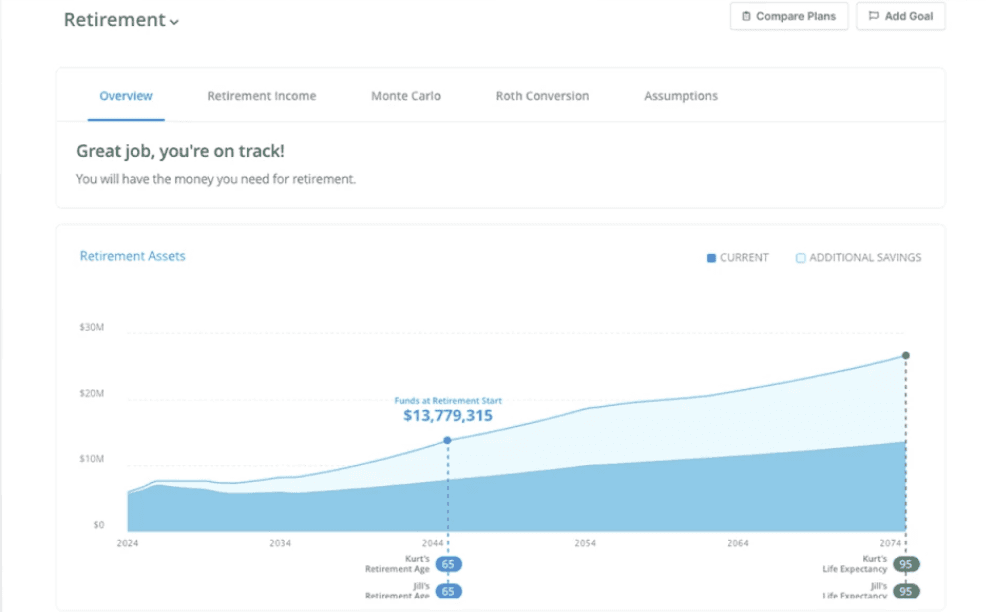Viewport: 986px width, 612px height.
Task: View the Assumptions tab
Action: 680,96
